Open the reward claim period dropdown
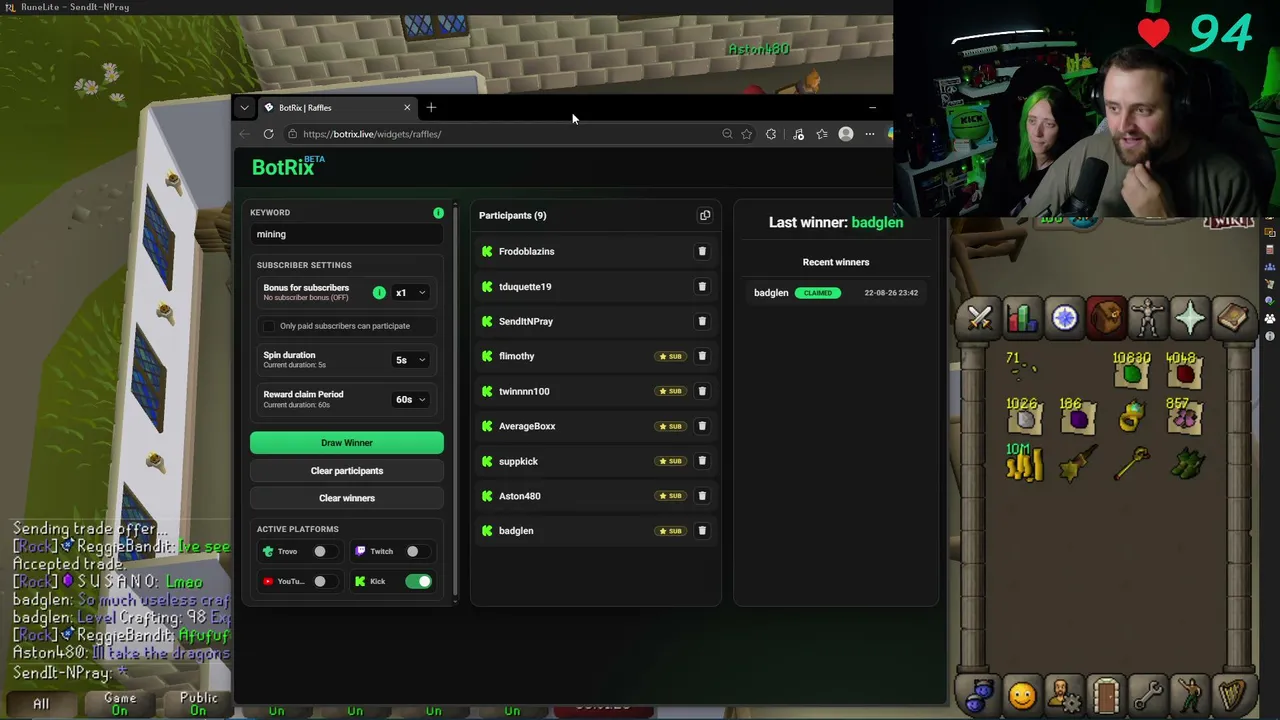This screenshot has height=720, width=1280. (x=410, y=399)
